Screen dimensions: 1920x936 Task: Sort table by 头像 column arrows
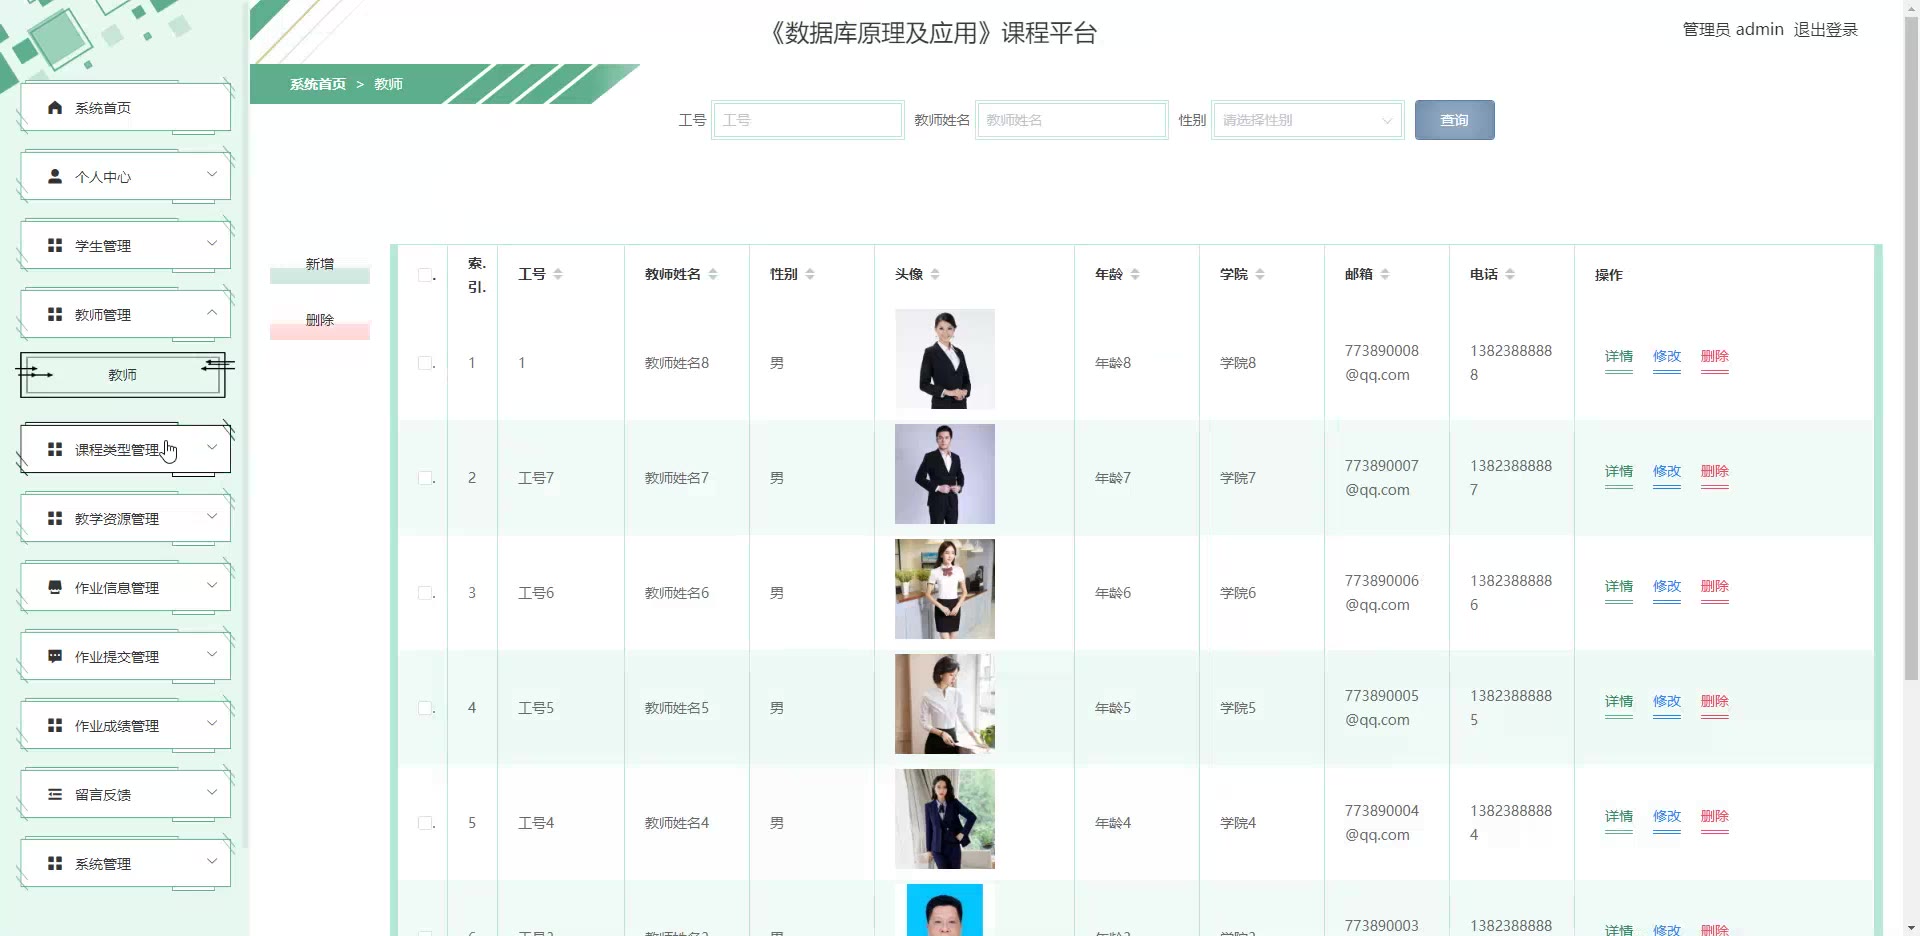(935, 274)
